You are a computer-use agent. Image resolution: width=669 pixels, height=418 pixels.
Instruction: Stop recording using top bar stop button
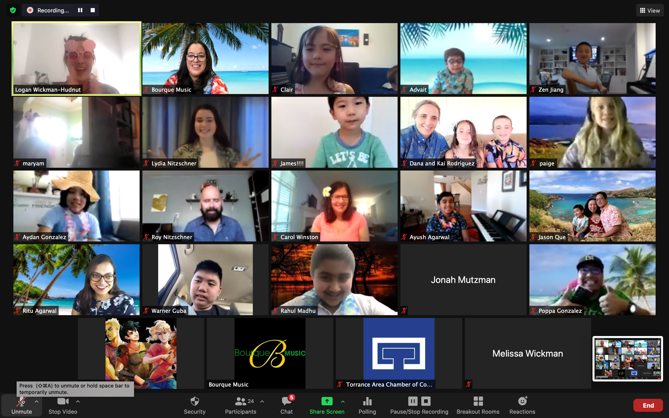(93, 10)
